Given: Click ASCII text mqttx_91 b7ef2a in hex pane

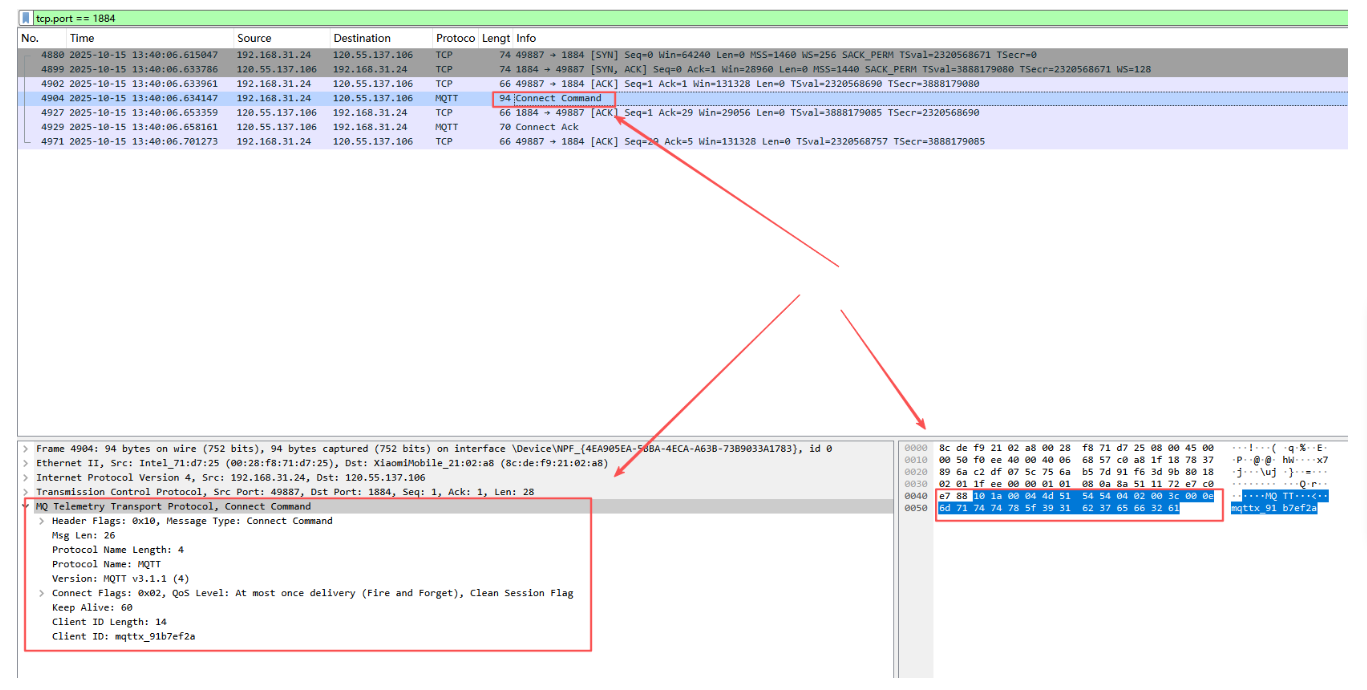Looking at the screenshot, I should (1274, 508).
